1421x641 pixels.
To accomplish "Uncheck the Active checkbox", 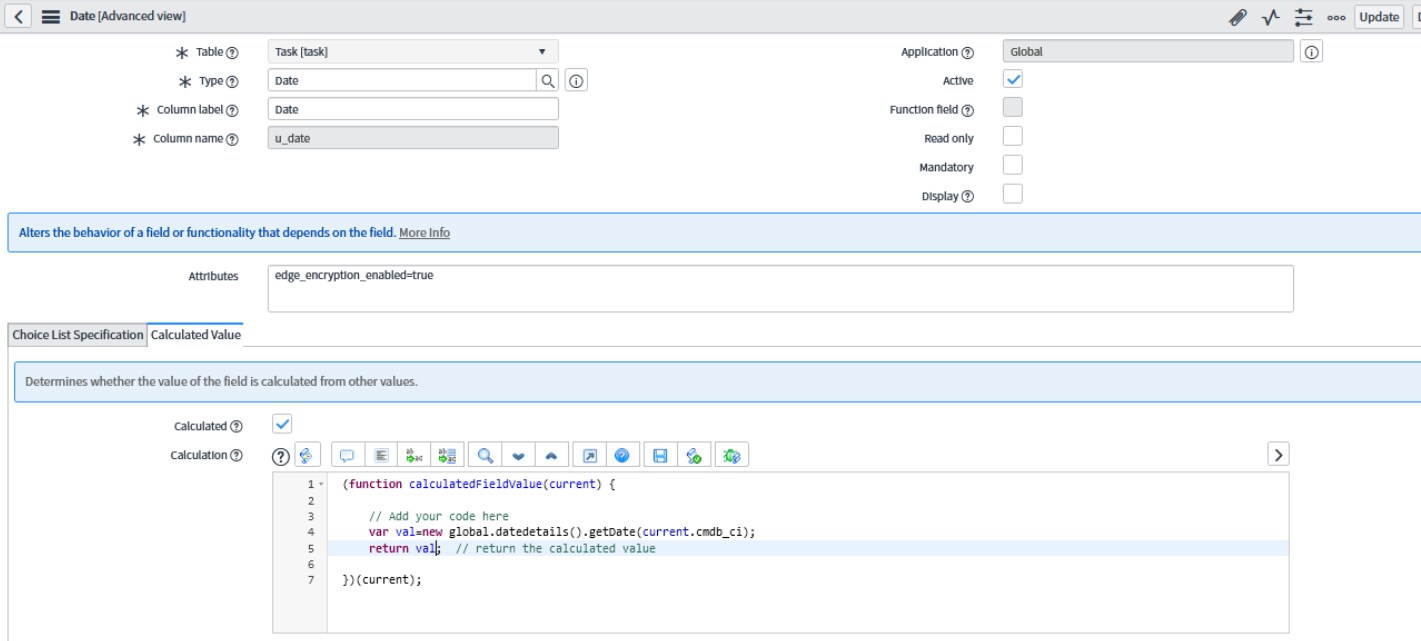I will (x=1012, y=79).
